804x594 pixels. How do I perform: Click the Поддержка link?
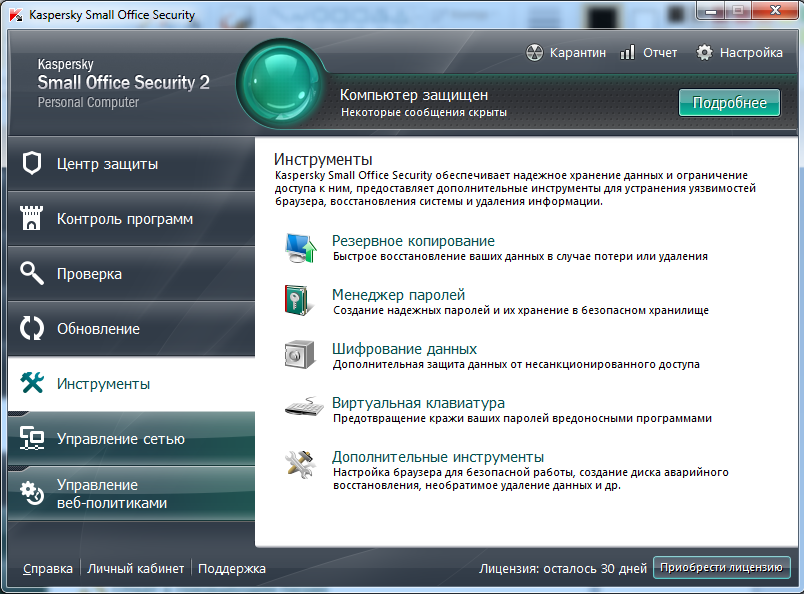tap(232, 568)
